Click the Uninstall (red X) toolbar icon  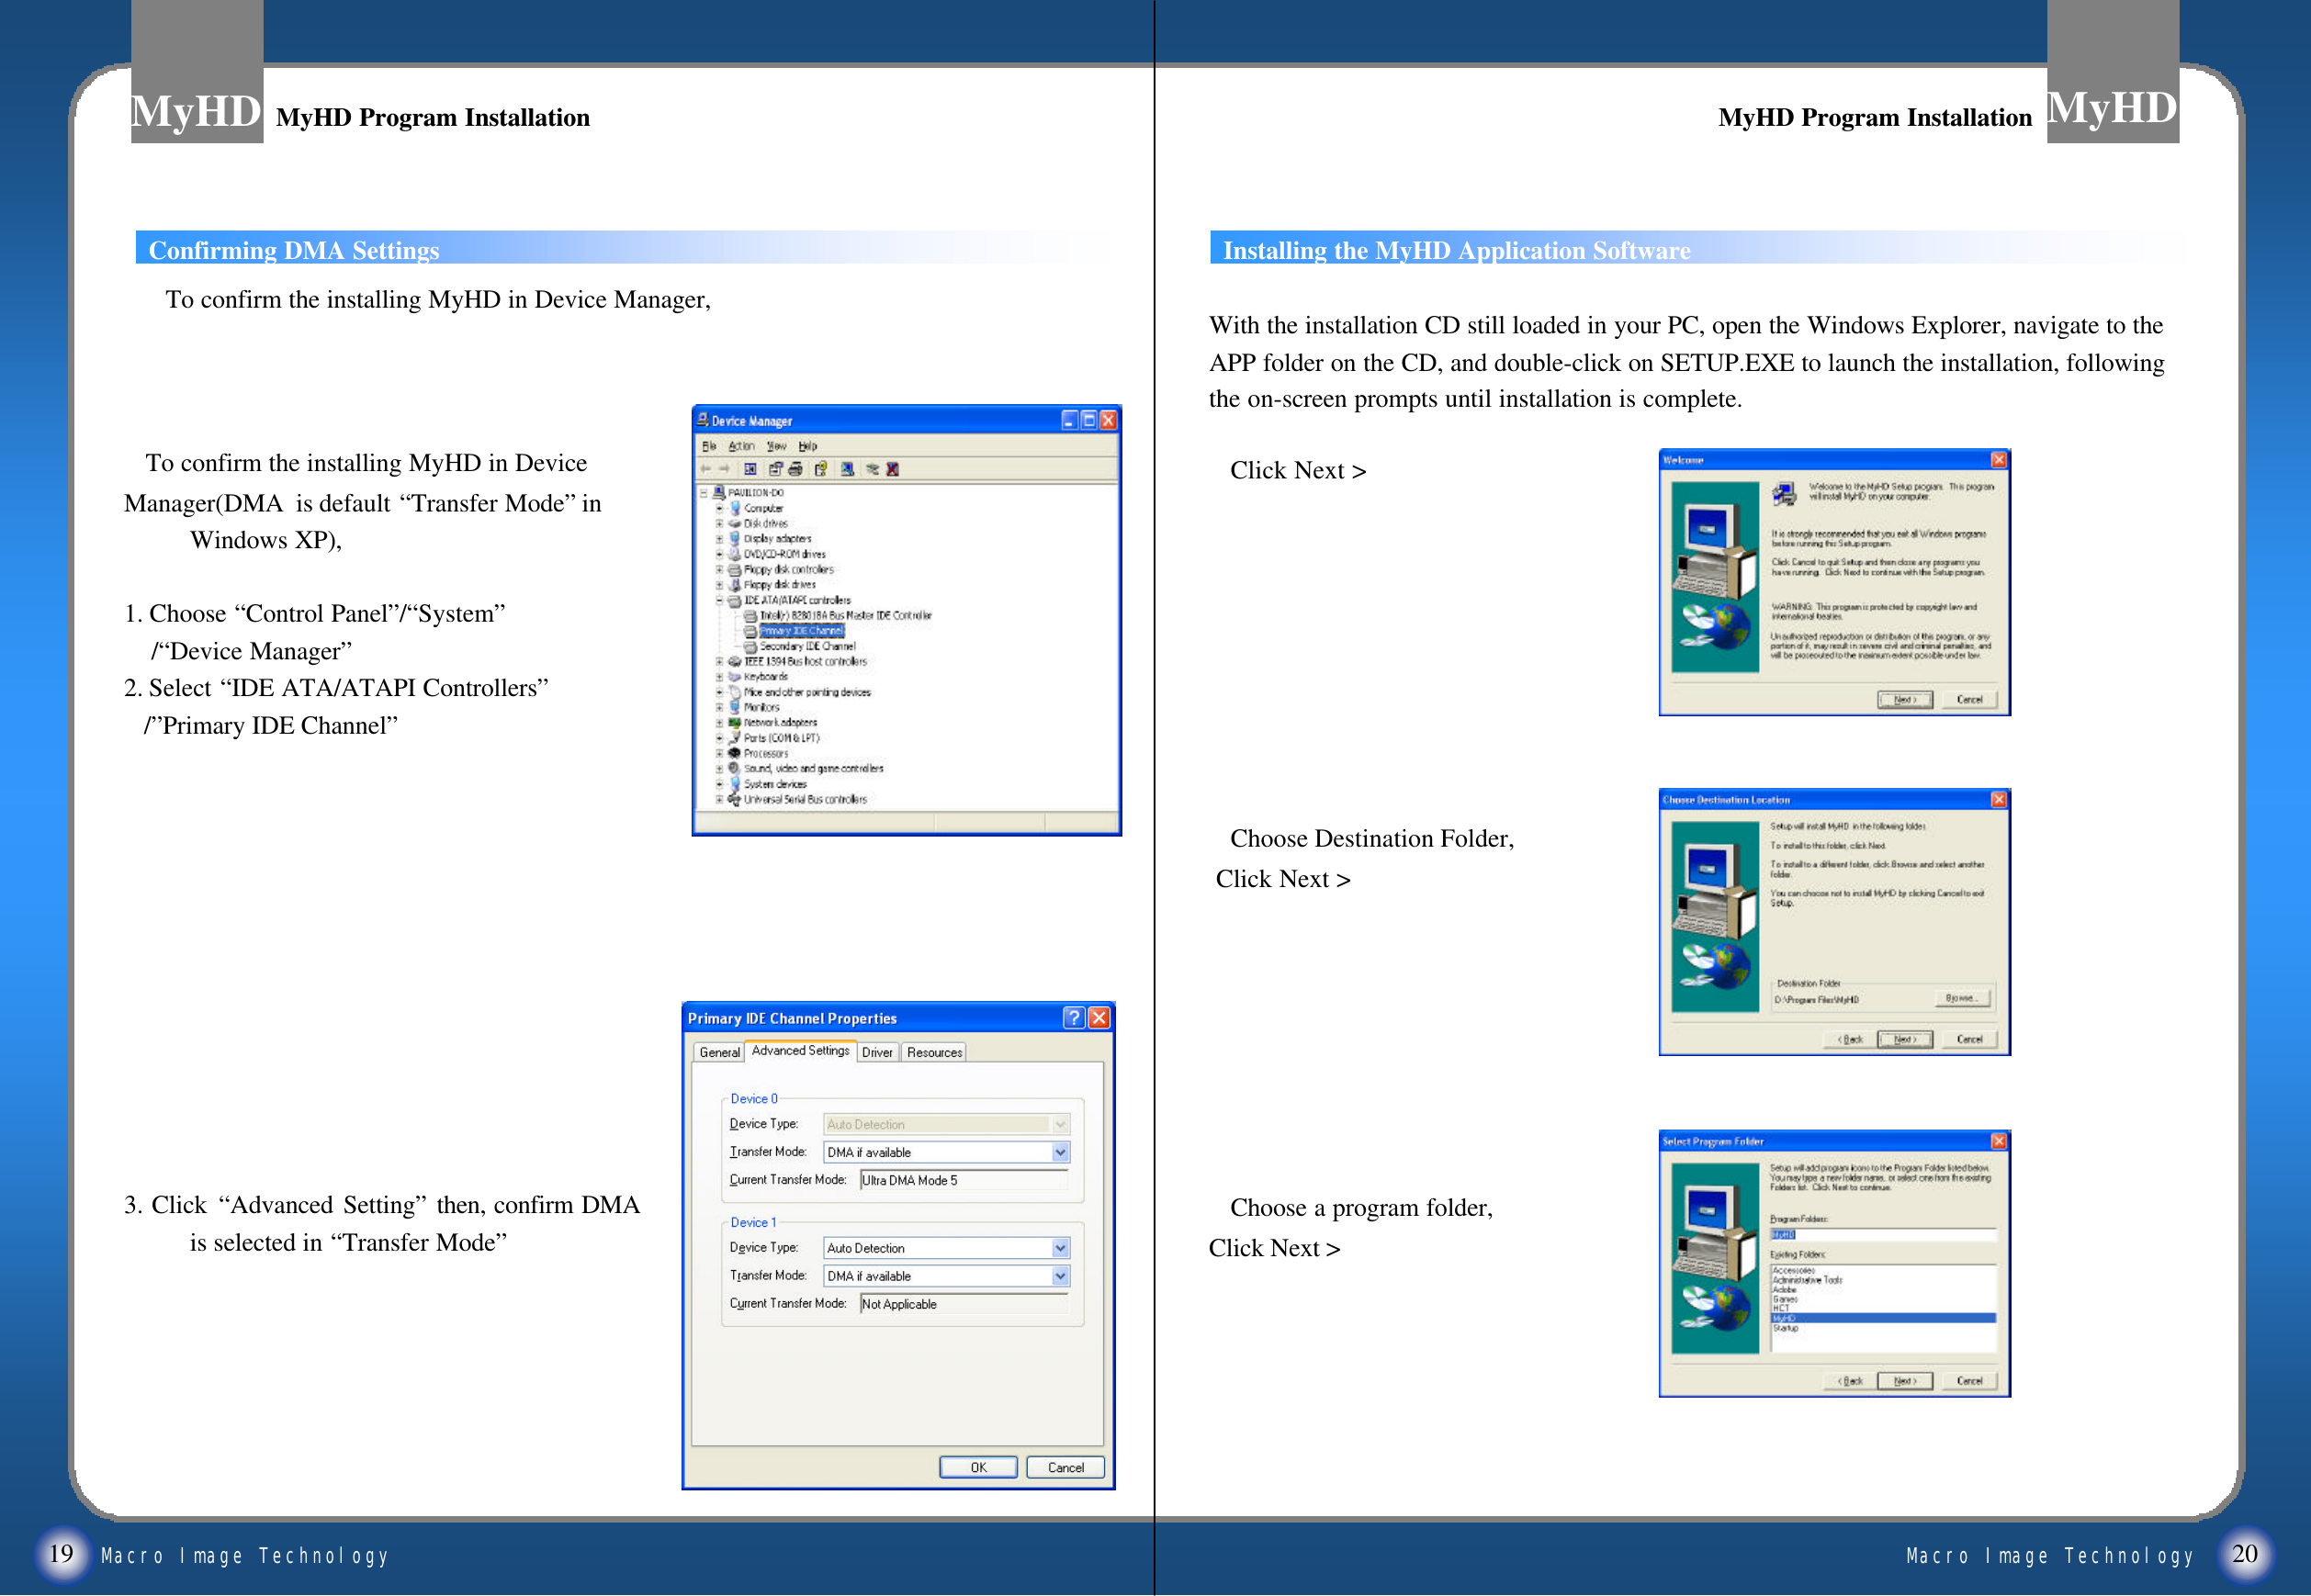tap(893, 469)
